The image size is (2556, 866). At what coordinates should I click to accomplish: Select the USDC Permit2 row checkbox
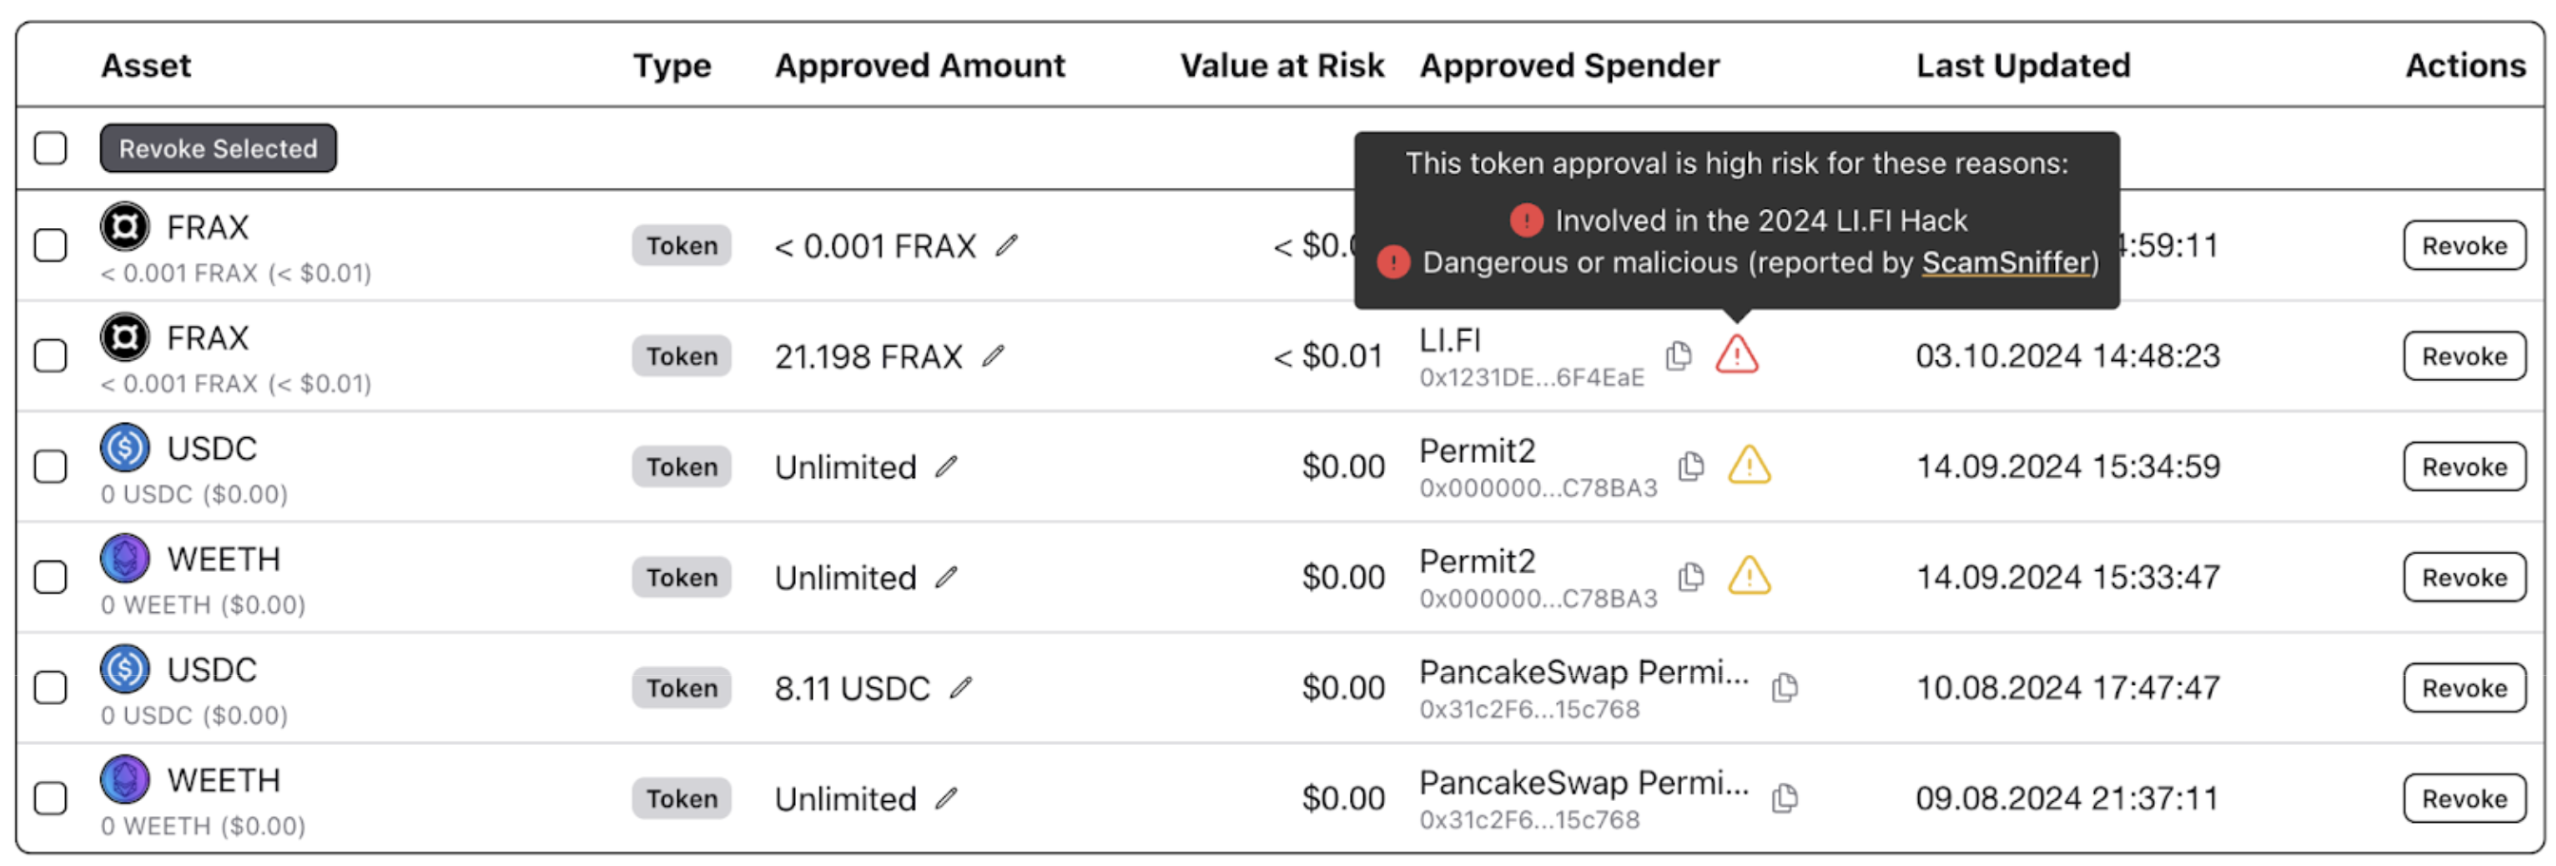(x=50, y=466)
